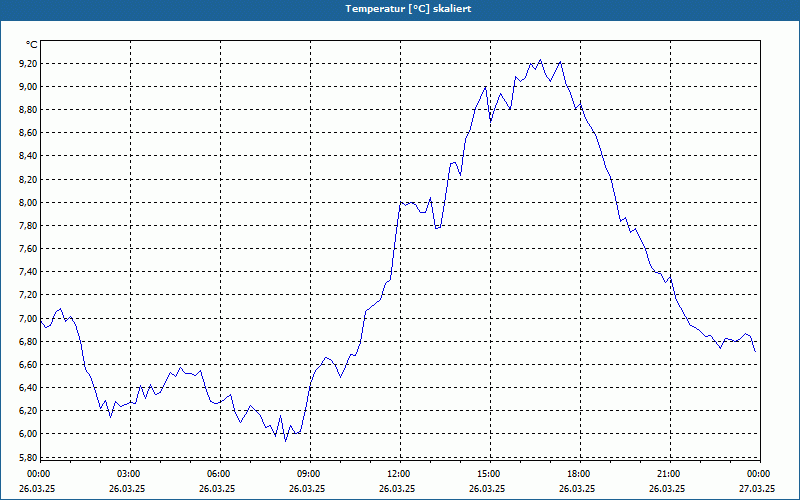Viewport: 800px width, 500px height.
Task: Select the 7,80 y-axis value
Action: [28, 226]
